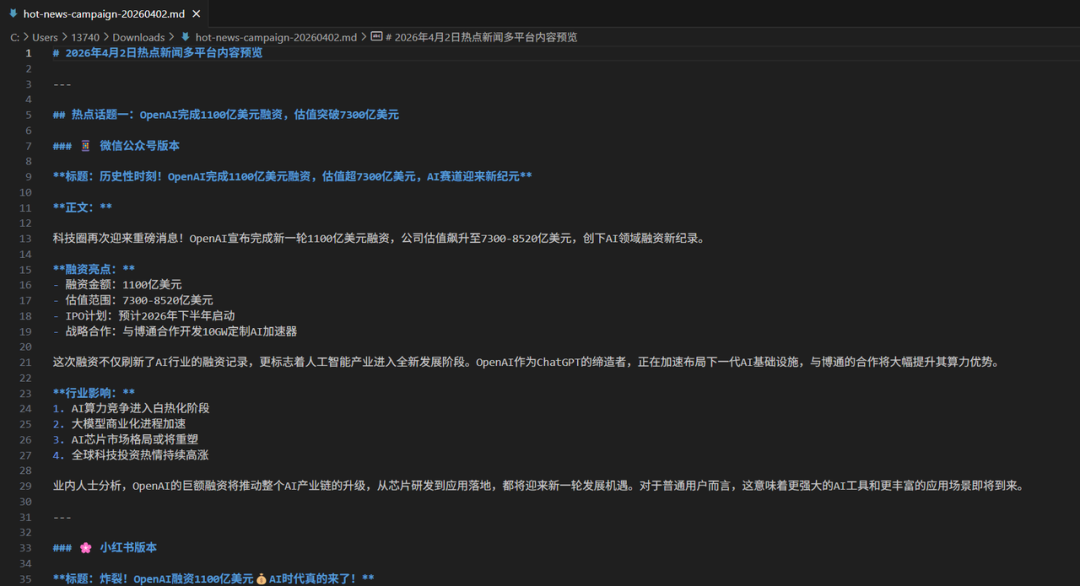This screenshot has width=1080, height=586.
Task: Click the '---' separator text on line 3
Action: 62,84
